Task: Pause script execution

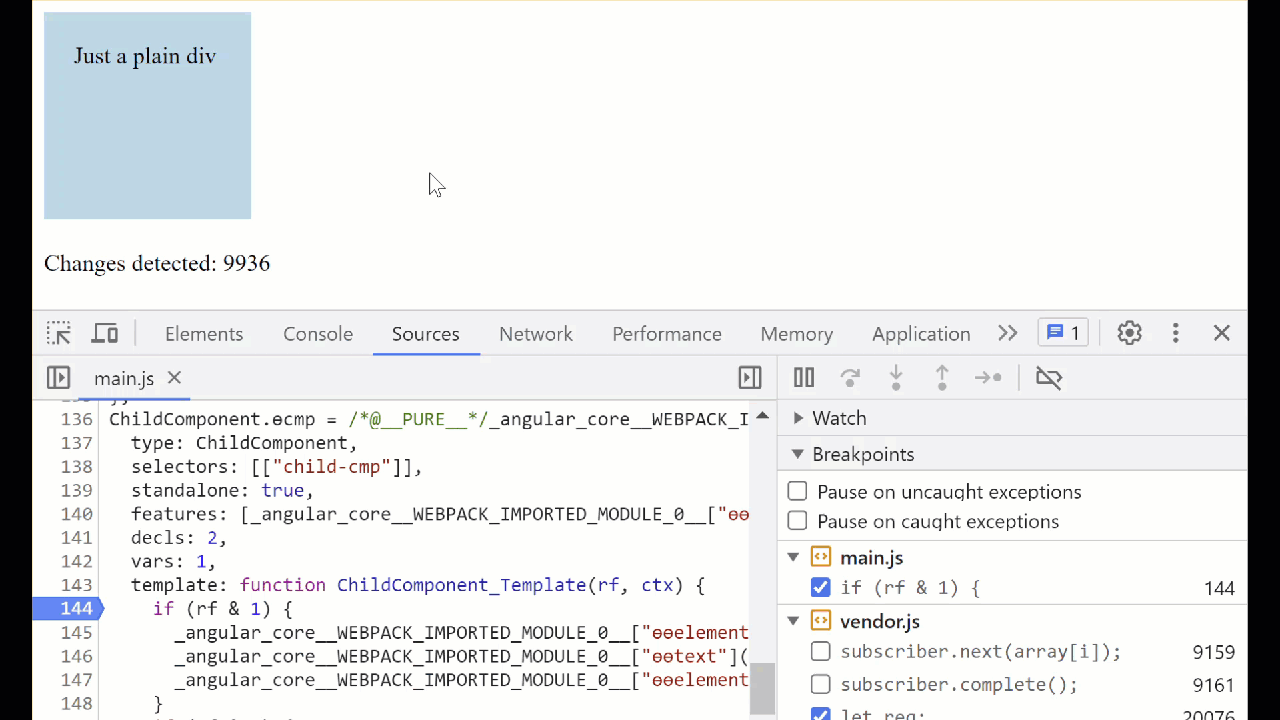Action: (804, 378)
